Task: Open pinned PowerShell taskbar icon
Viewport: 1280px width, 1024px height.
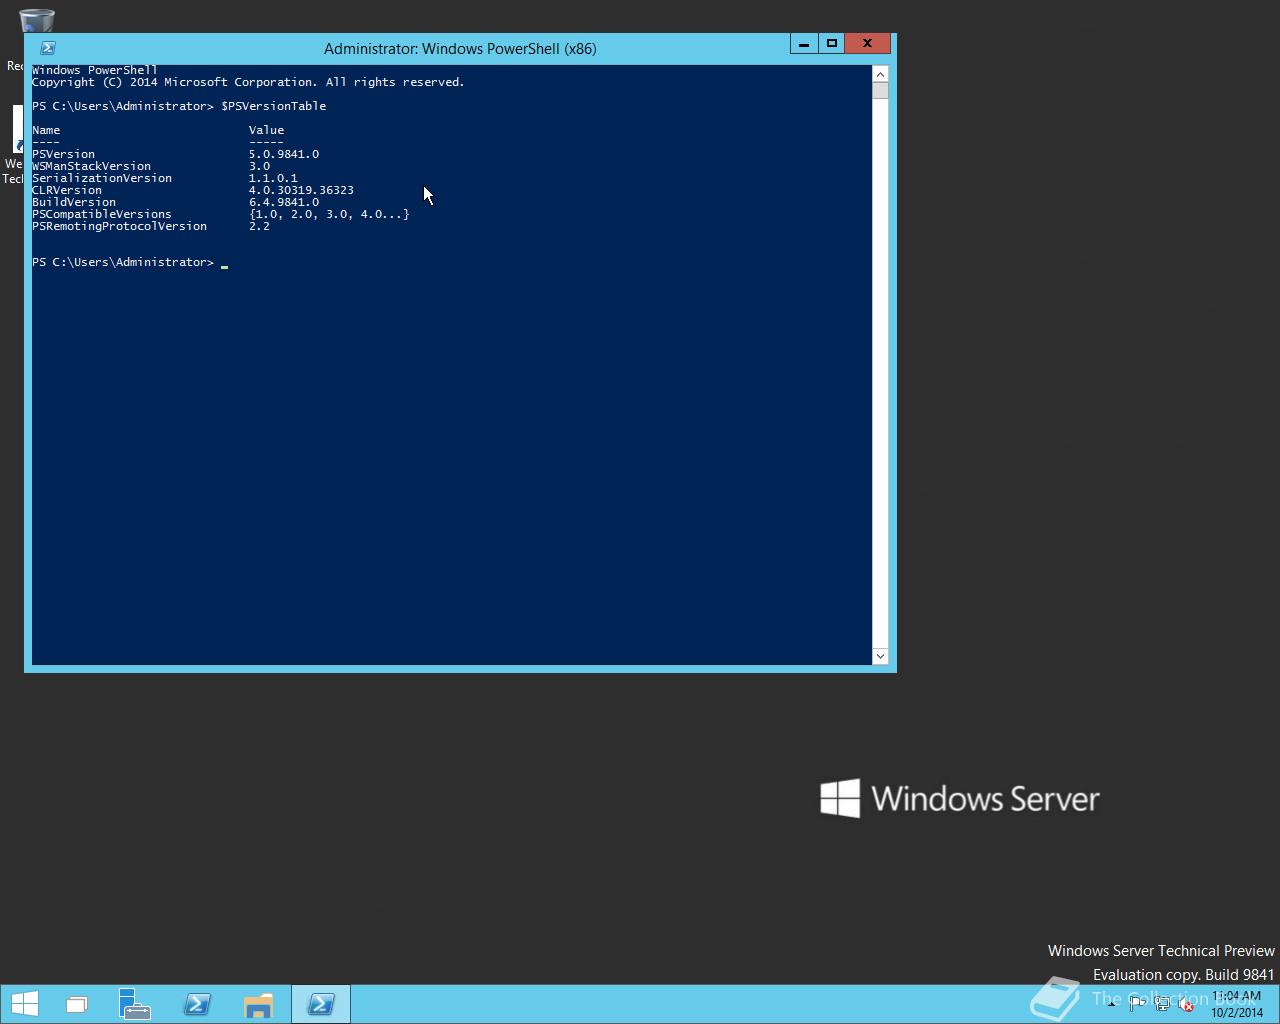Action: point(197,1004)
